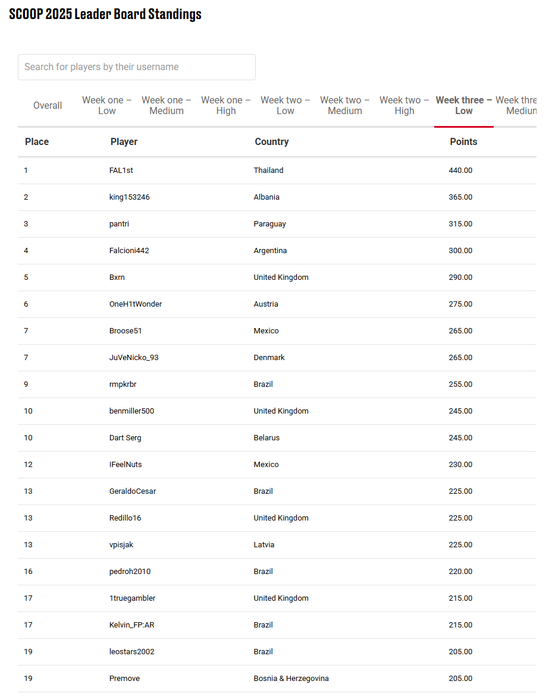The height and width of the screenshot is (700, 552).
Task: Click player name king153246
Action: [130, 197]
